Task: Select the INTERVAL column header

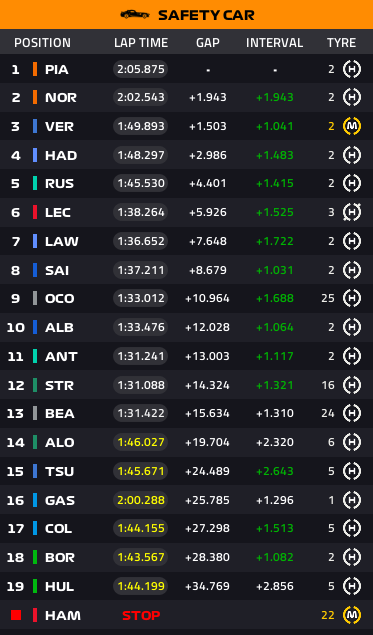Action: [x=275, y=43]
